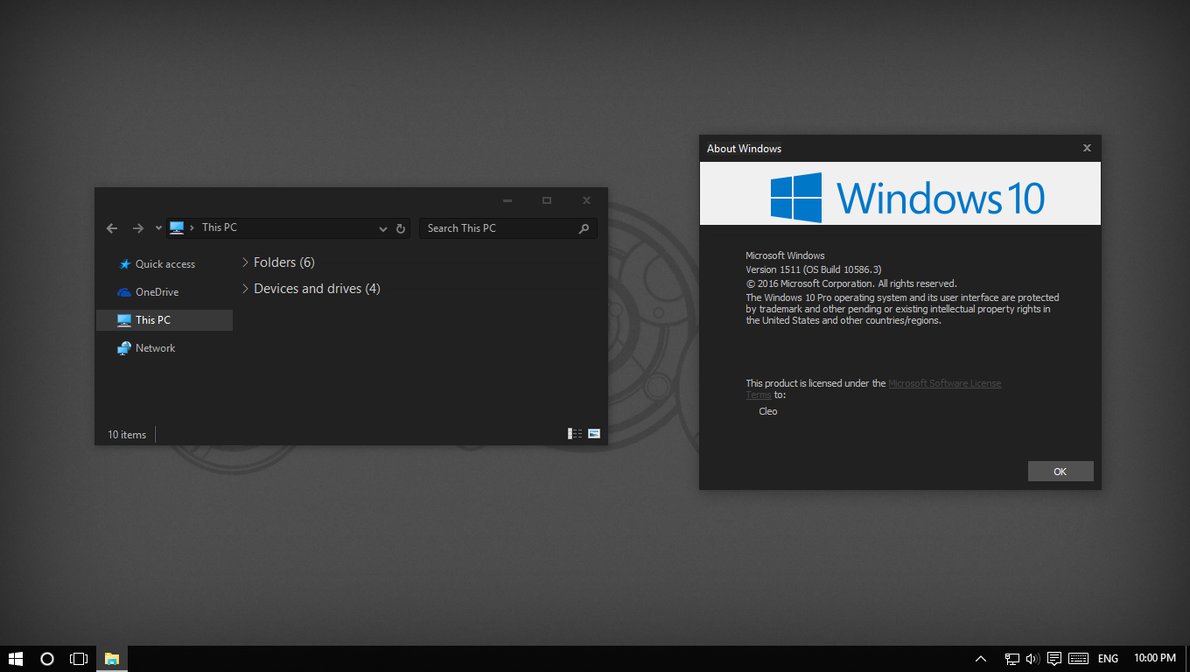The width and height of the screenshot is (1190, 672).
Task: Click This PC icon in address bar
Action: [x=177, y=228]
